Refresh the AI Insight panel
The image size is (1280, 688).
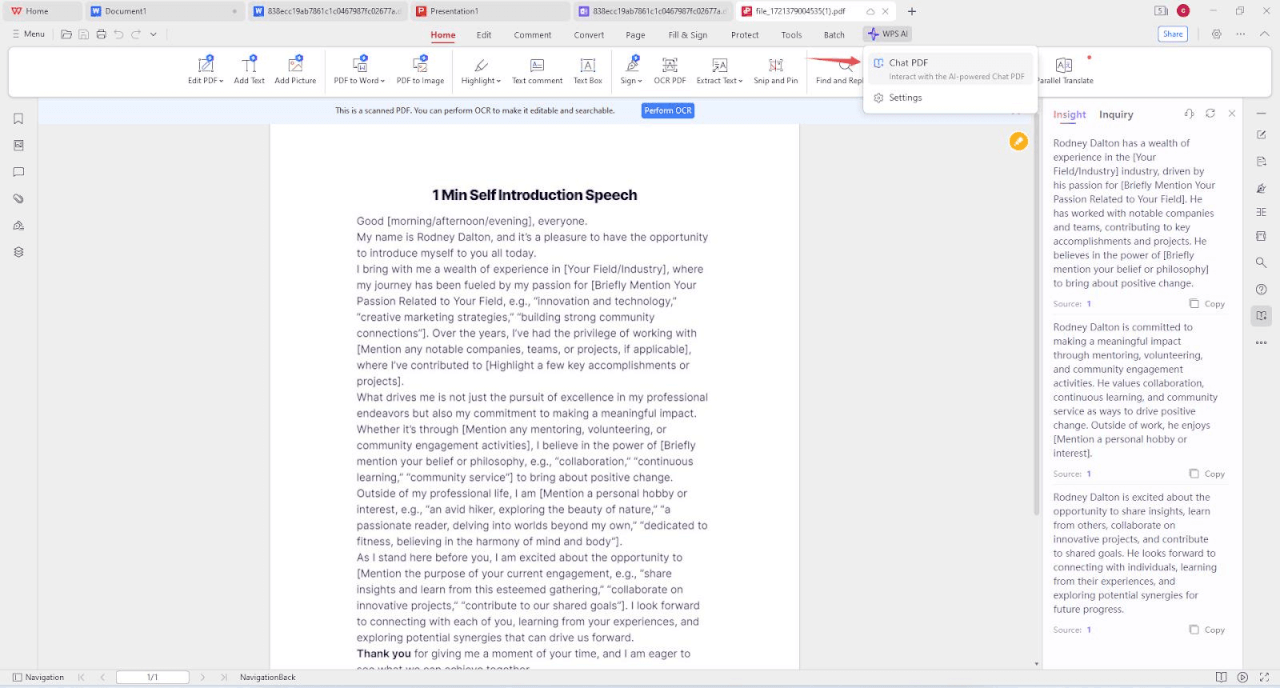point(1210,114)
